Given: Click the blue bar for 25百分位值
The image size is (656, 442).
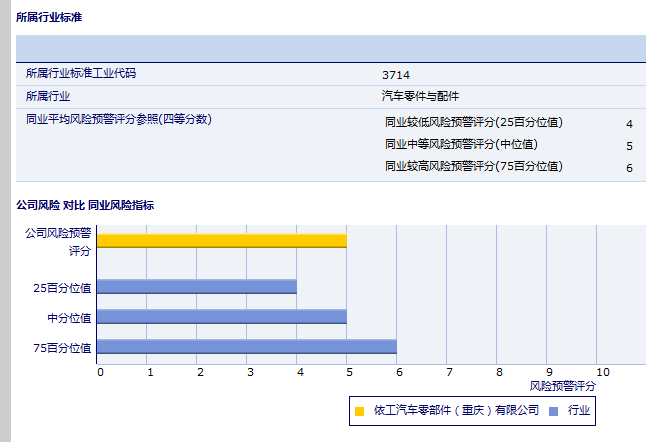Looking at the screenshot, I should coord(196,287).
